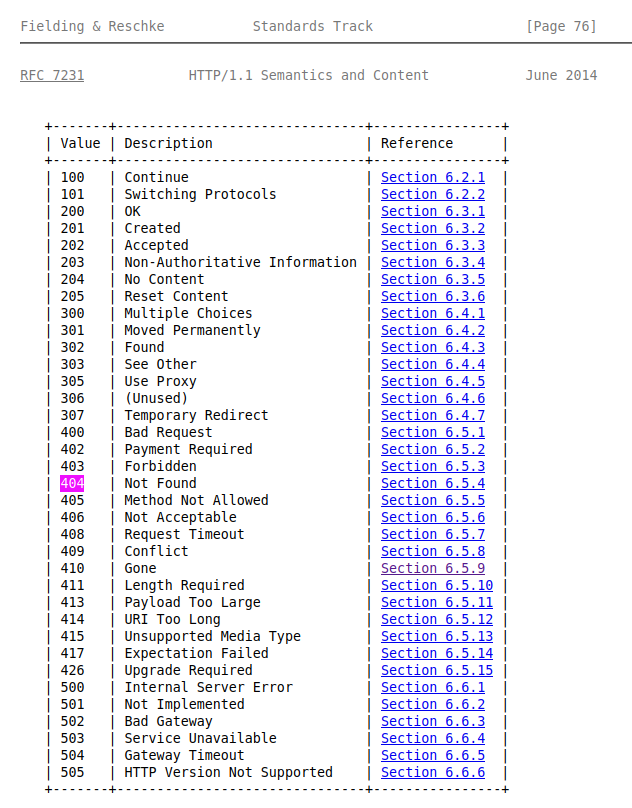Open Section 6.6.5 Gateway Timeout link
632x808 pixels.
point(433,755)
